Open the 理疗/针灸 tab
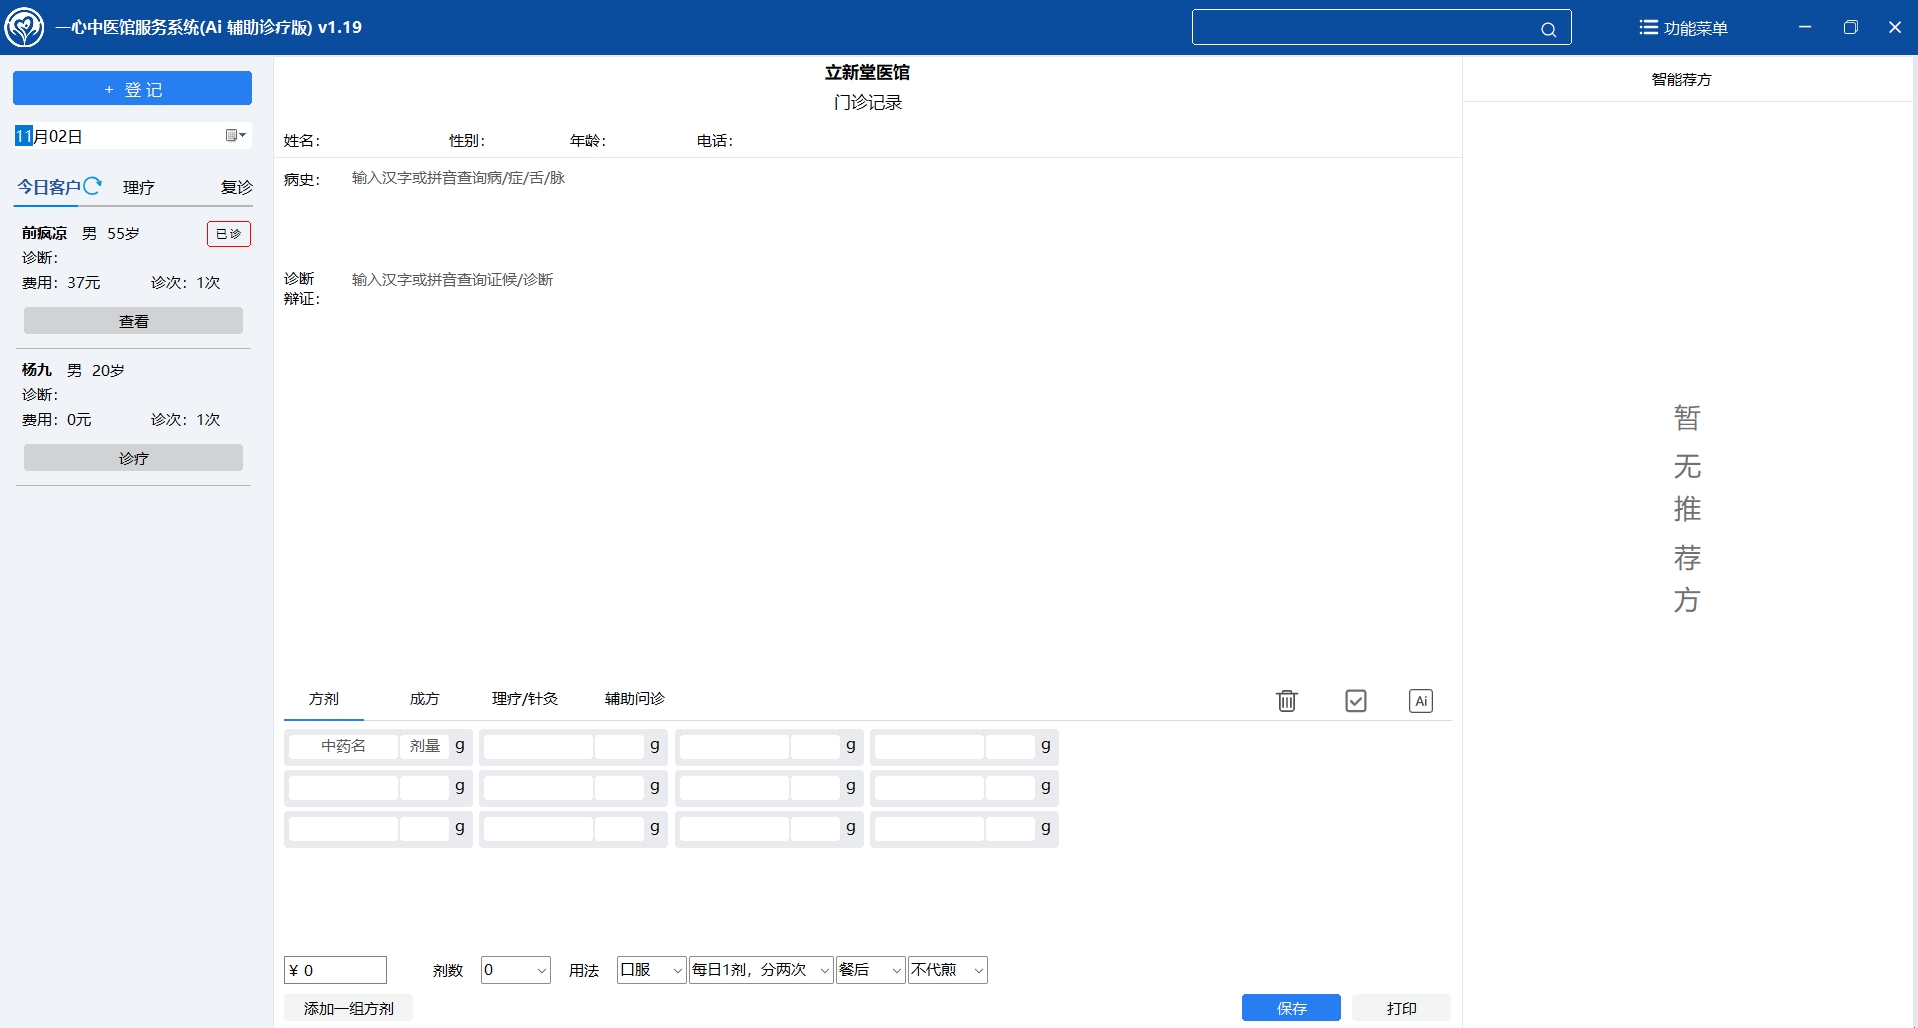 click(x=523, y=699)
